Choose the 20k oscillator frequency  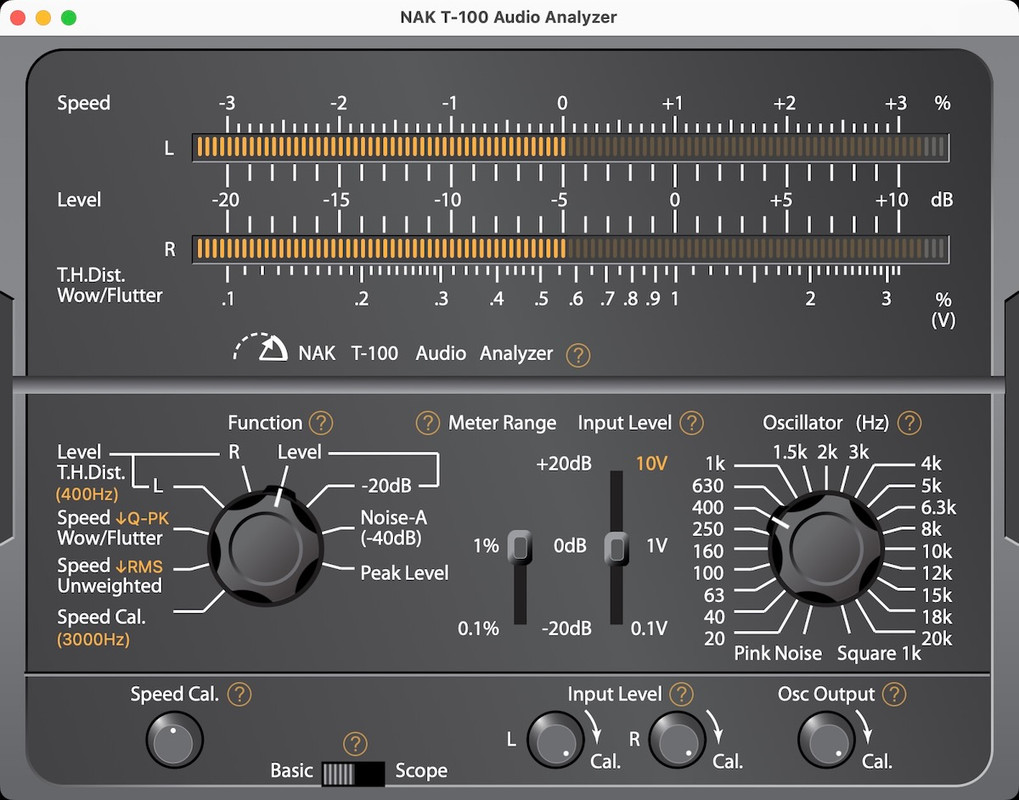click(x=936, y=639)
